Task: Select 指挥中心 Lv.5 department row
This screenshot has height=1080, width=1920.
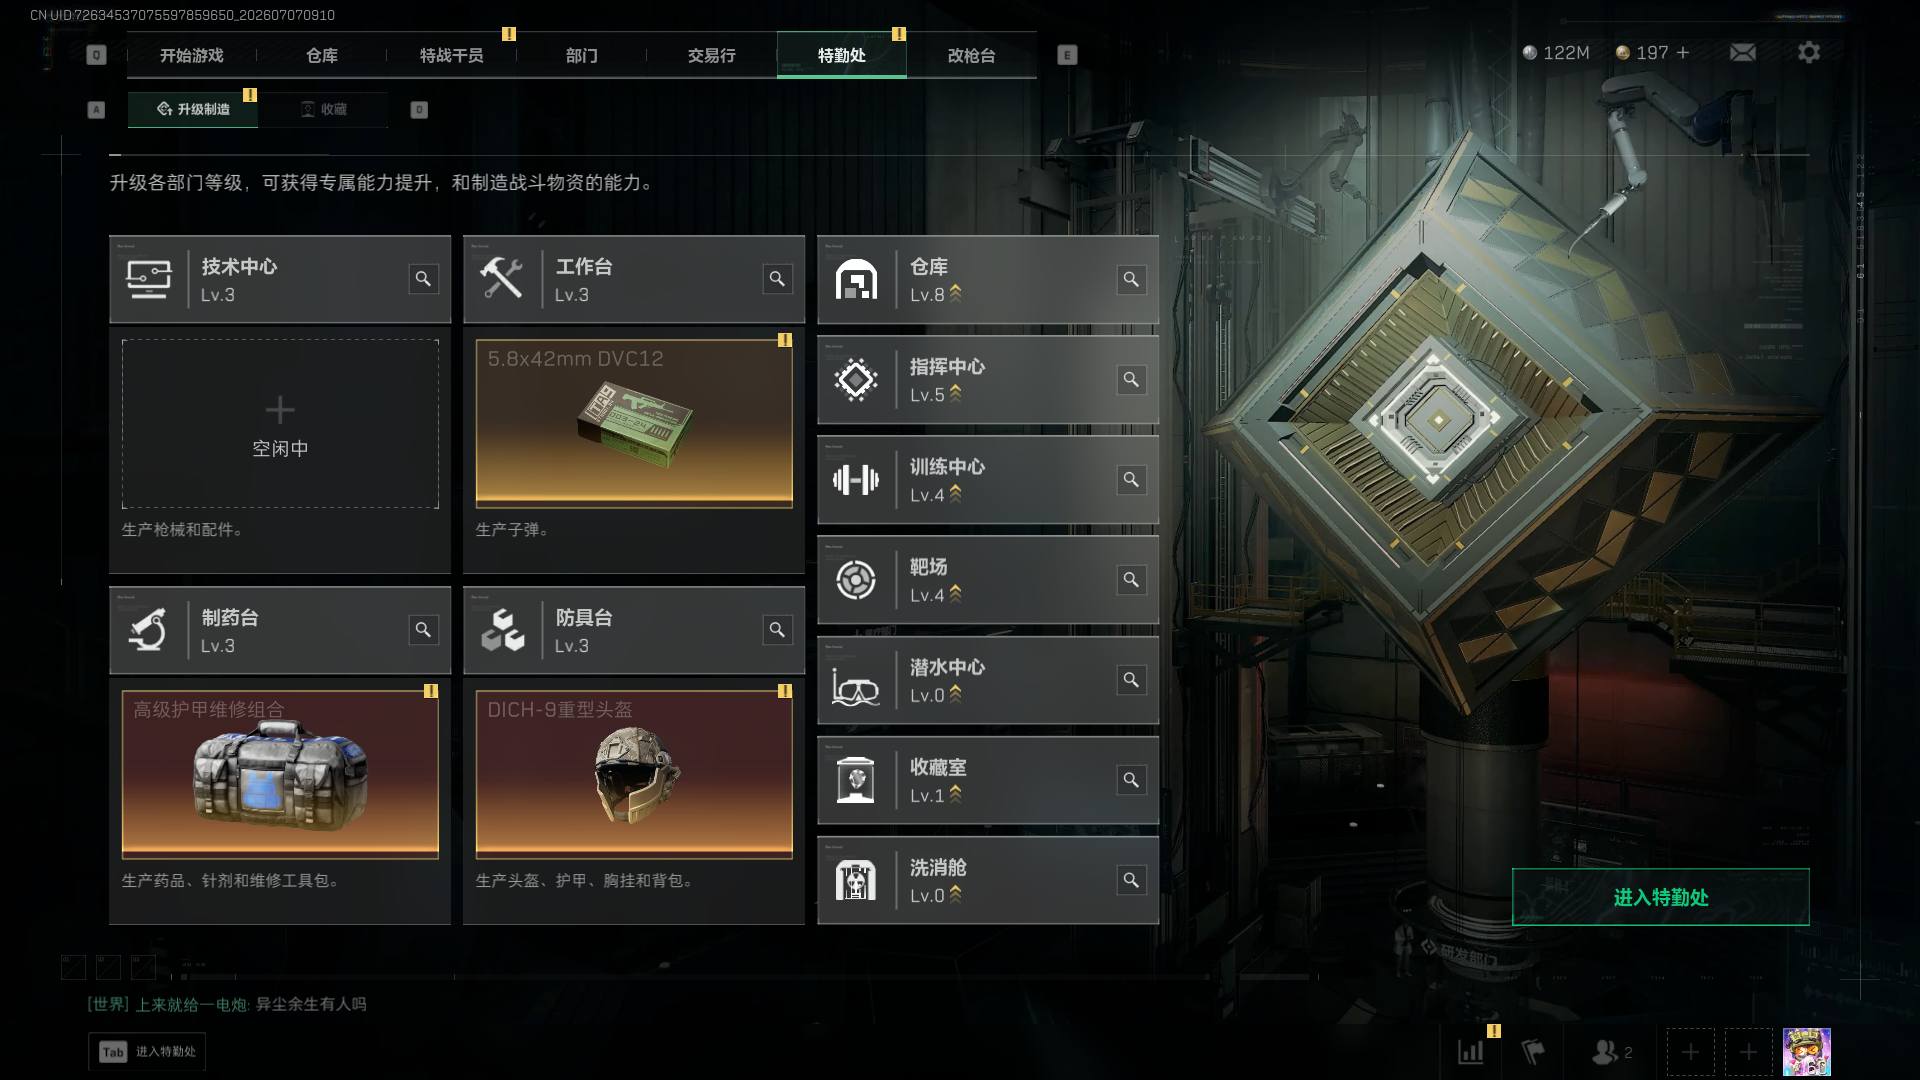Action: coord(988,380)
